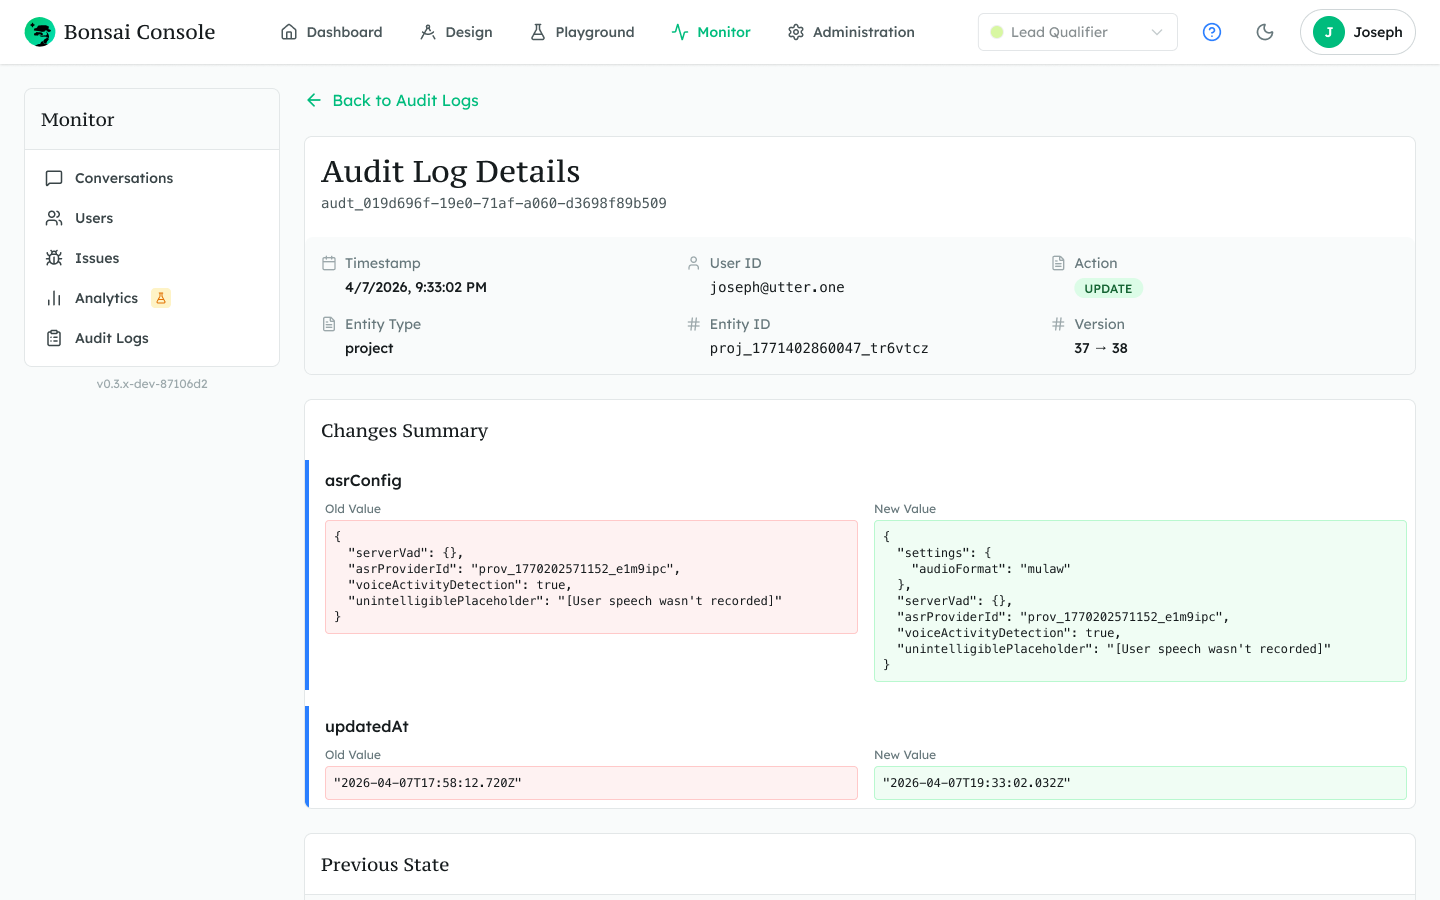Click the Conversations chat bubble icon

pos(54,178)
